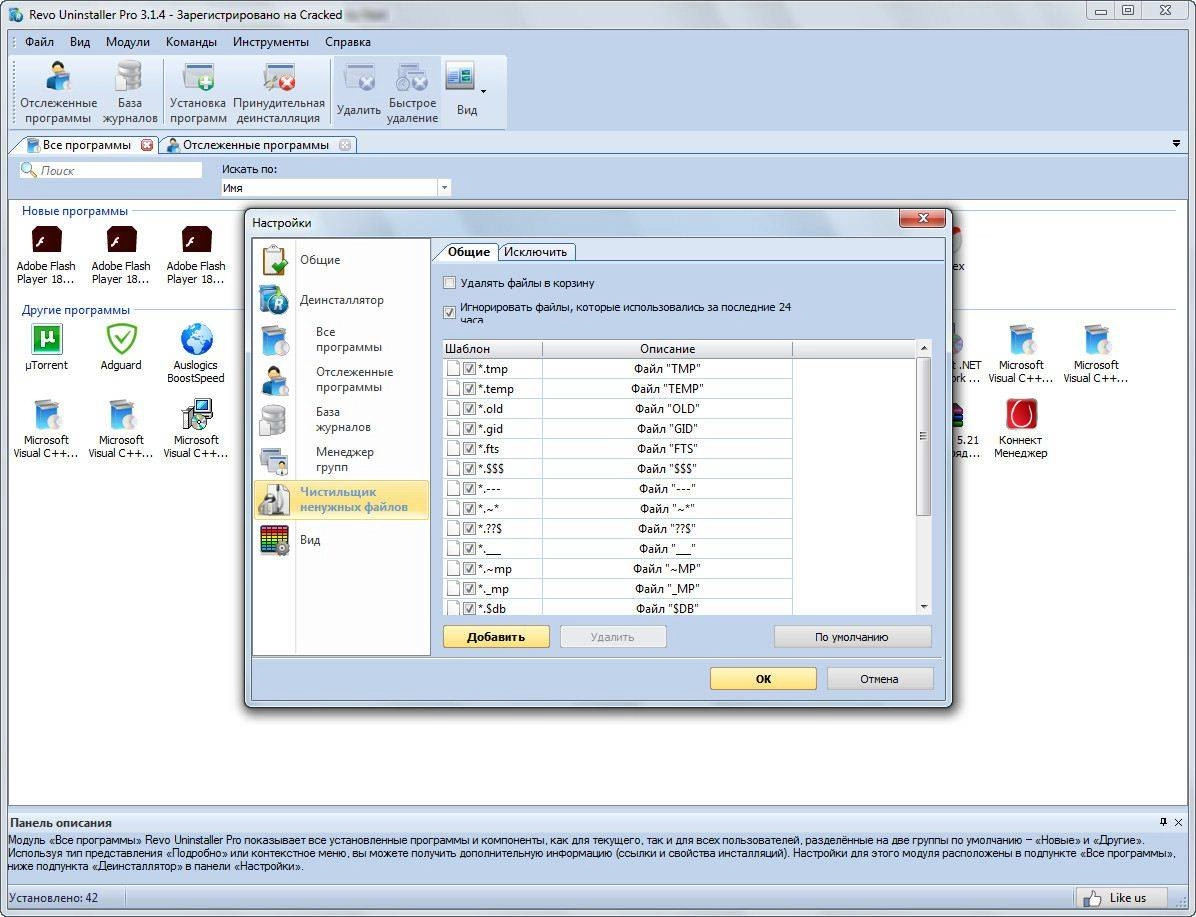The height and width of the screenshot is (917, 1196).
Task: Uncheck the *.old pattern checkbox
Action: [469, 408]
